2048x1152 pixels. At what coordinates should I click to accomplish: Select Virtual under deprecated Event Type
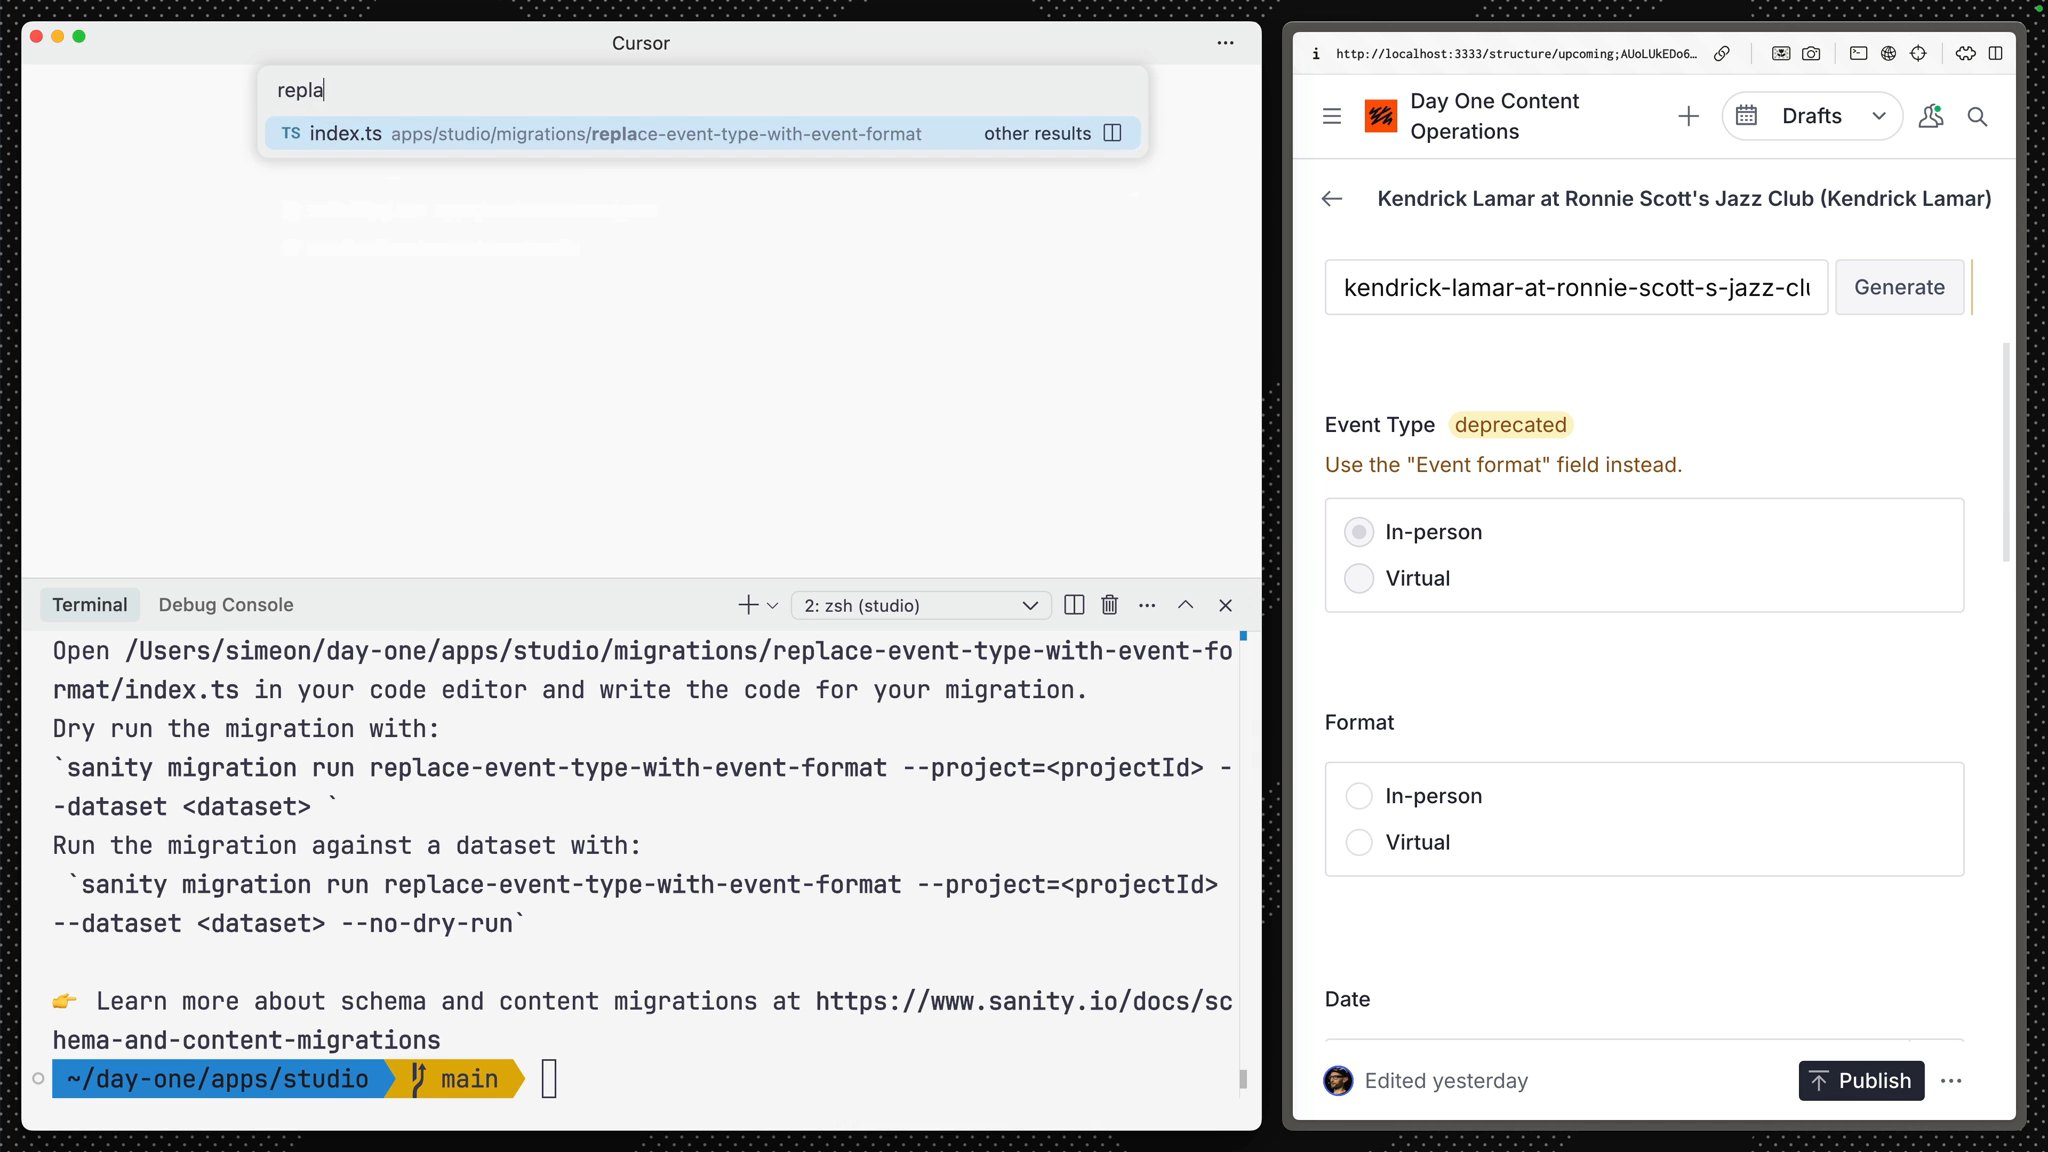click(x=1359, y=578)
